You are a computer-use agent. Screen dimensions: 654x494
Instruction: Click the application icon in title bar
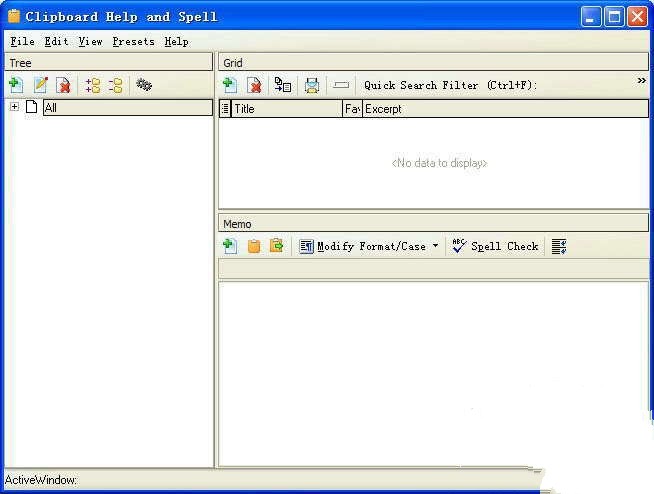[x=14, y=16]
